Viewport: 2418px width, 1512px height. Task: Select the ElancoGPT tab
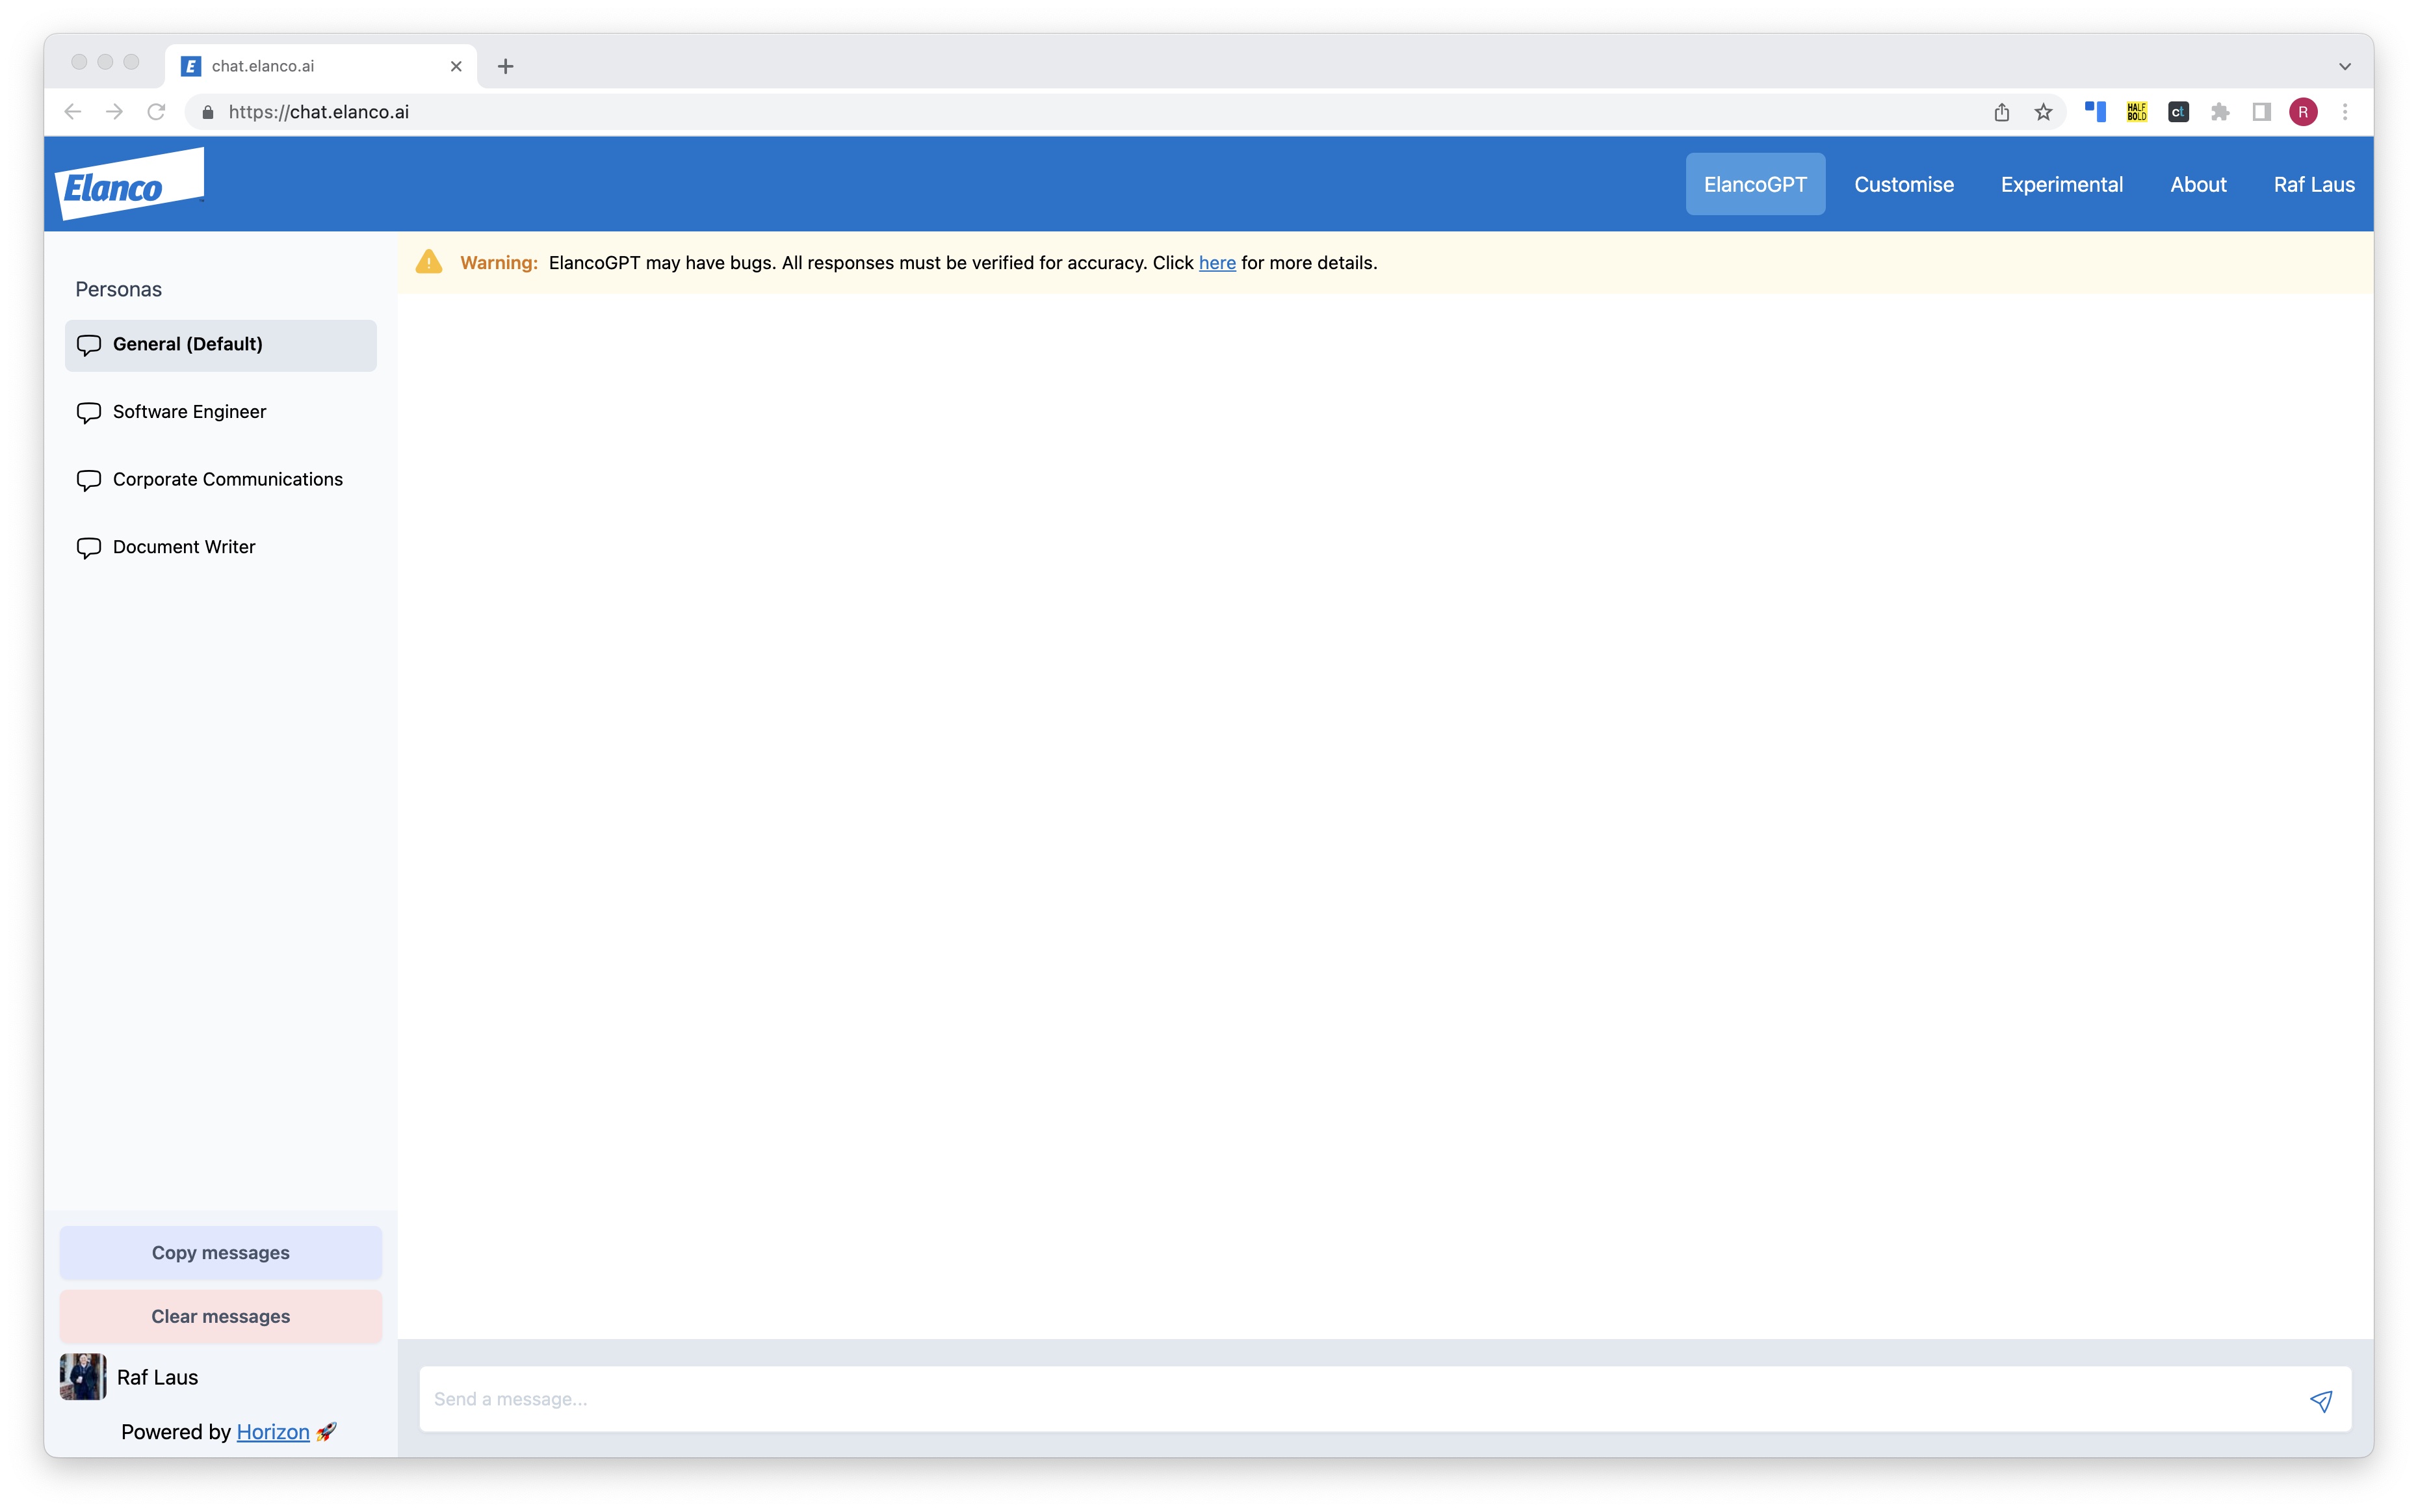(x=1756, y=183)
